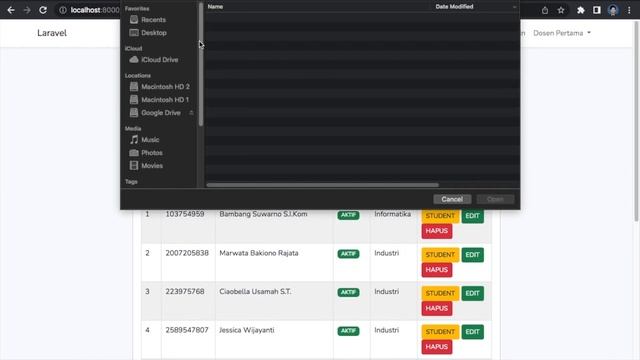The width and height of the screenshot is (640, 360).
Task: Open the Extensions puzzle icon
Action: pyautogui.click(x=580, y=10)
